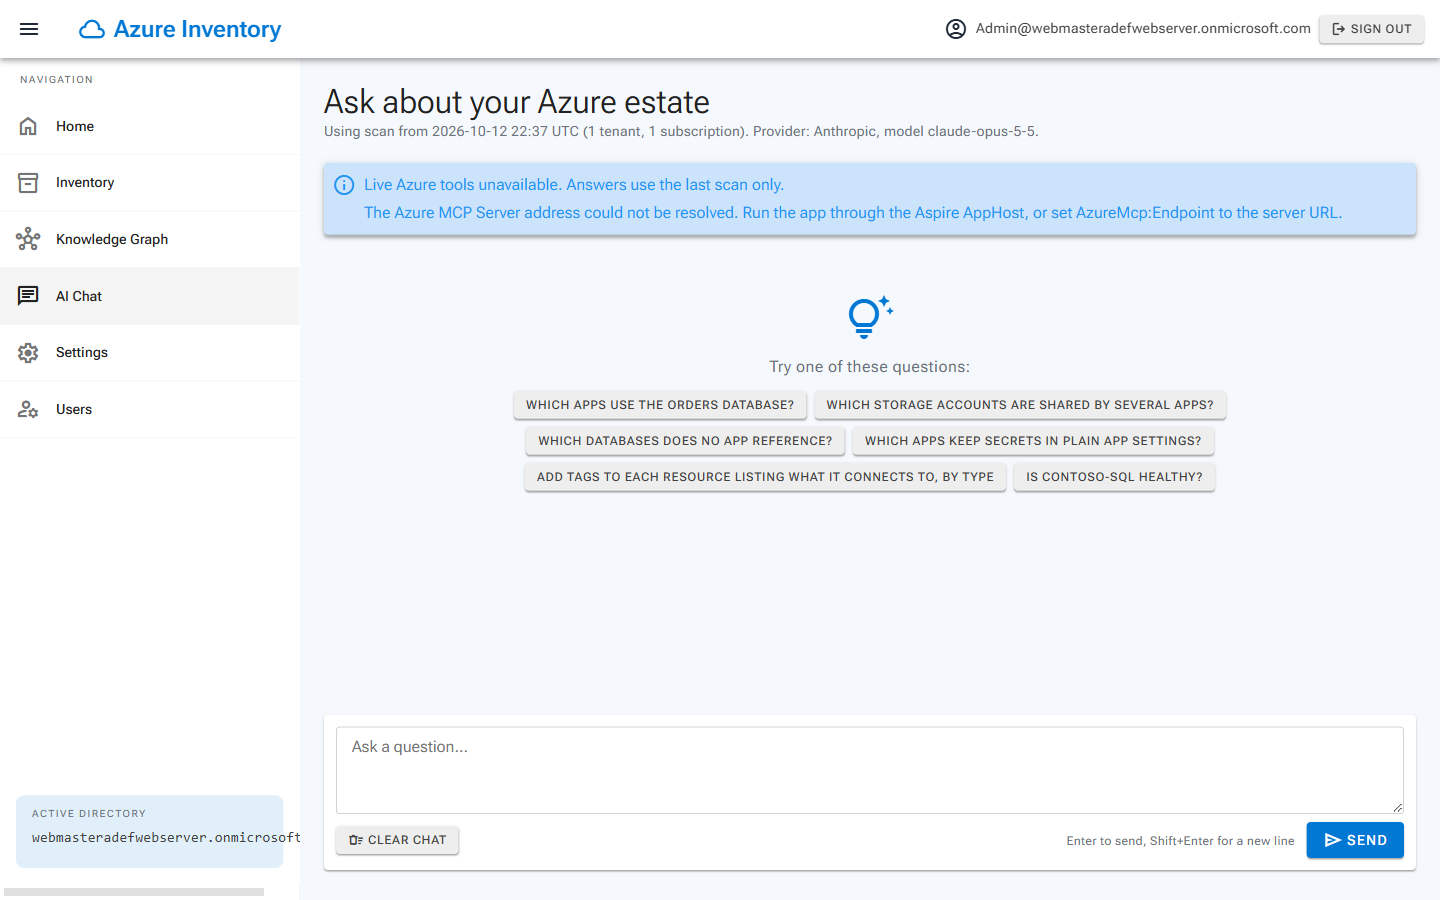1440x900 pixels.
Task: Click the scan date and provider subtitle
Action: (x=681, y=131)
